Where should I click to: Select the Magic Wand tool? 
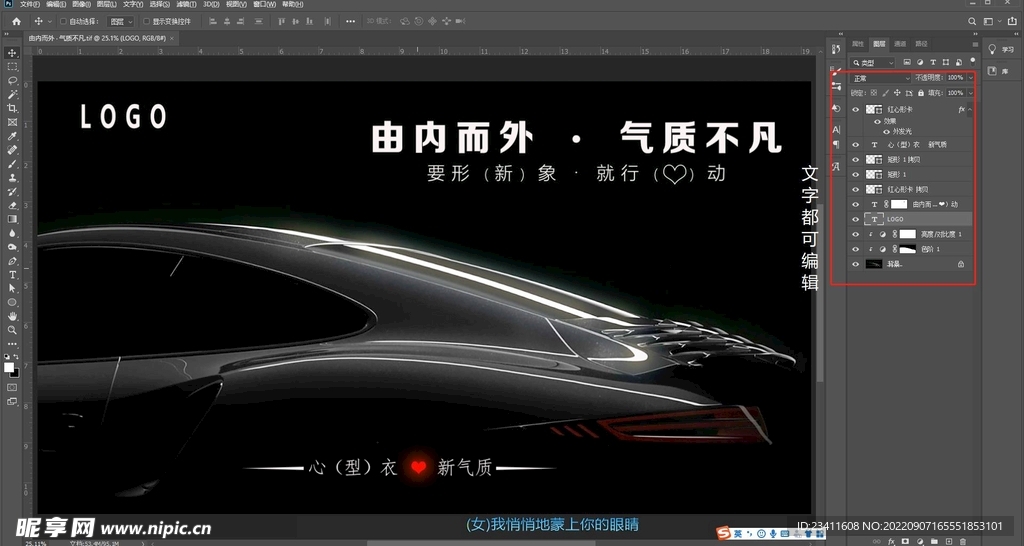(12, 95)
